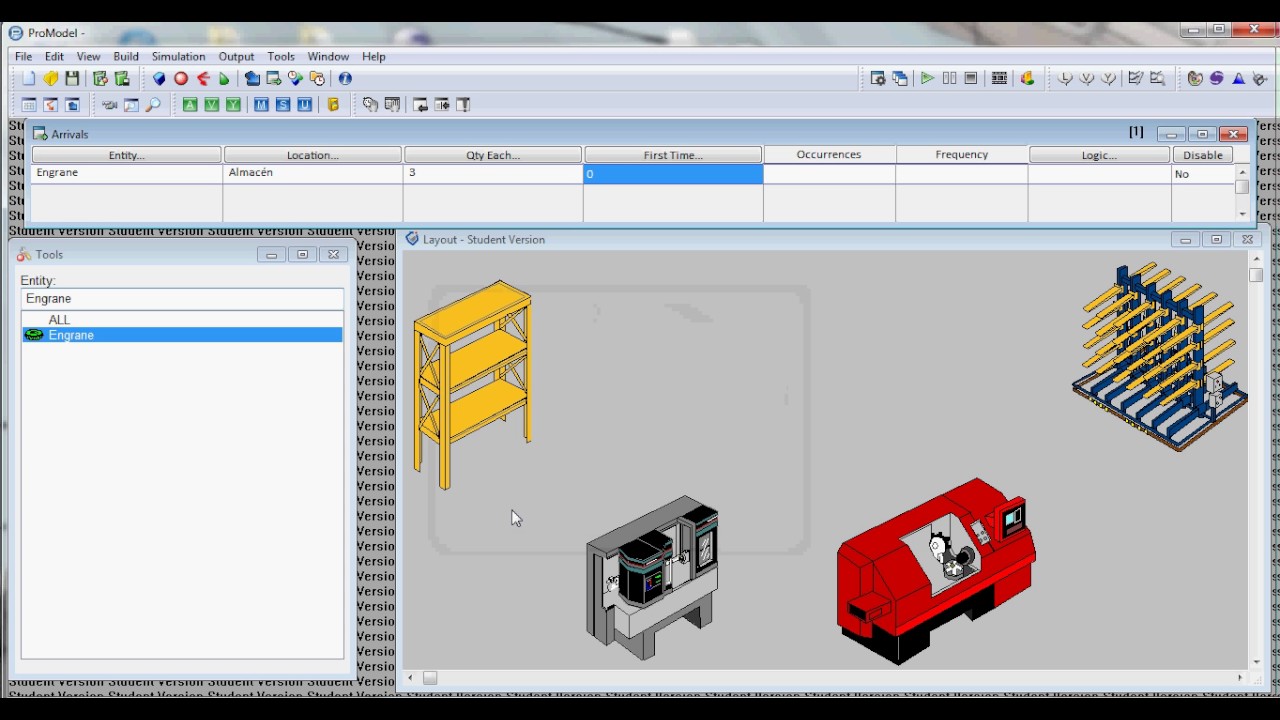
Task: Click the stop simulation icon
Action: (970, 78)
